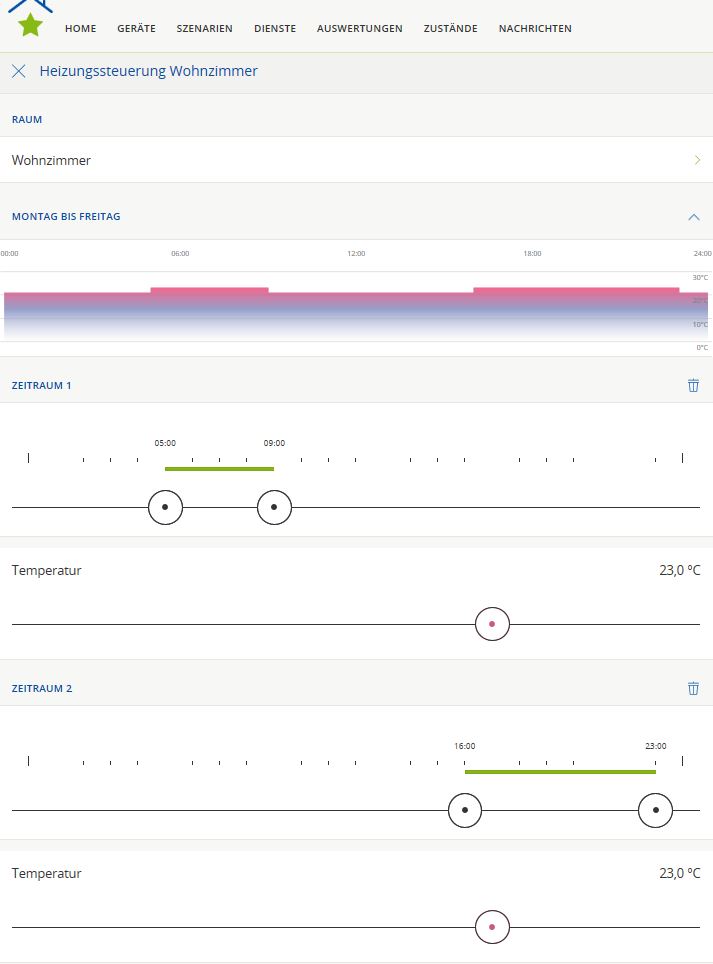Viewport: 713px width, 964px height.
Task: Click the Zeitraum 2 temperature slider knob
Action: point(492,927)
